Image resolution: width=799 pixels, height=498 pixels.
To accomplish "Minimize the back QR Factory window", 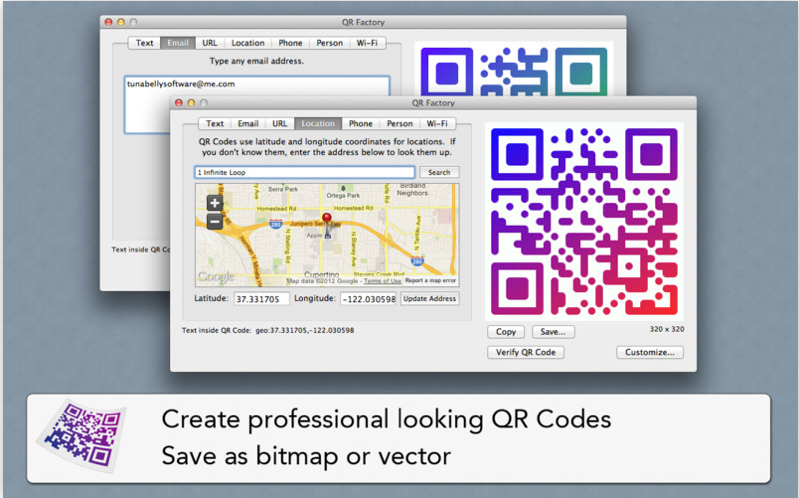I will tap(121, 22).
